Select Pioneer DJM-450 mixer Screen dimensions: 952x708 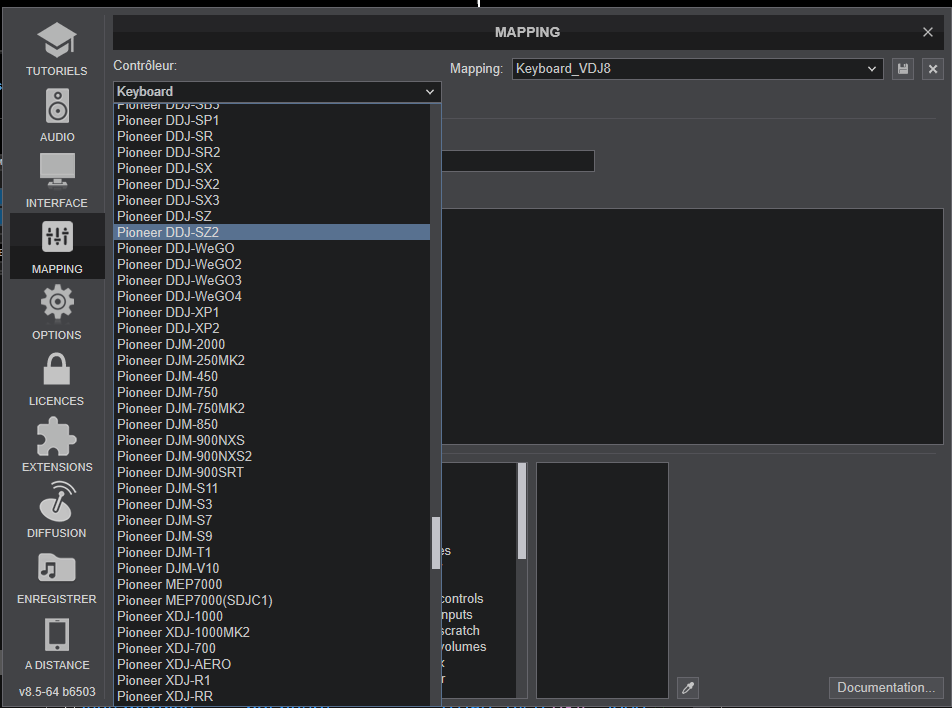[x=271, y=376]
